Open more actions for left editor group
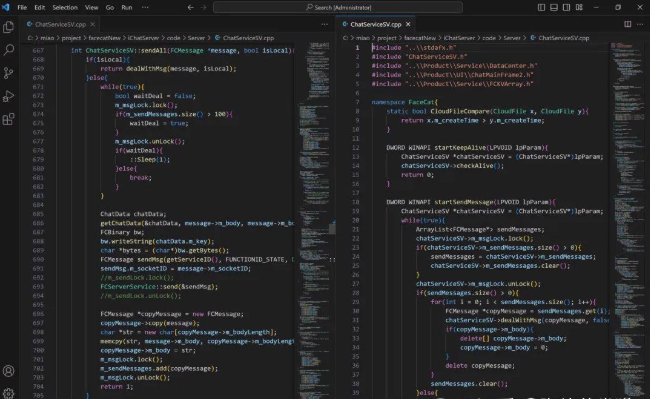The height and width of the screenshot is (399, 650). coord(325,24)
